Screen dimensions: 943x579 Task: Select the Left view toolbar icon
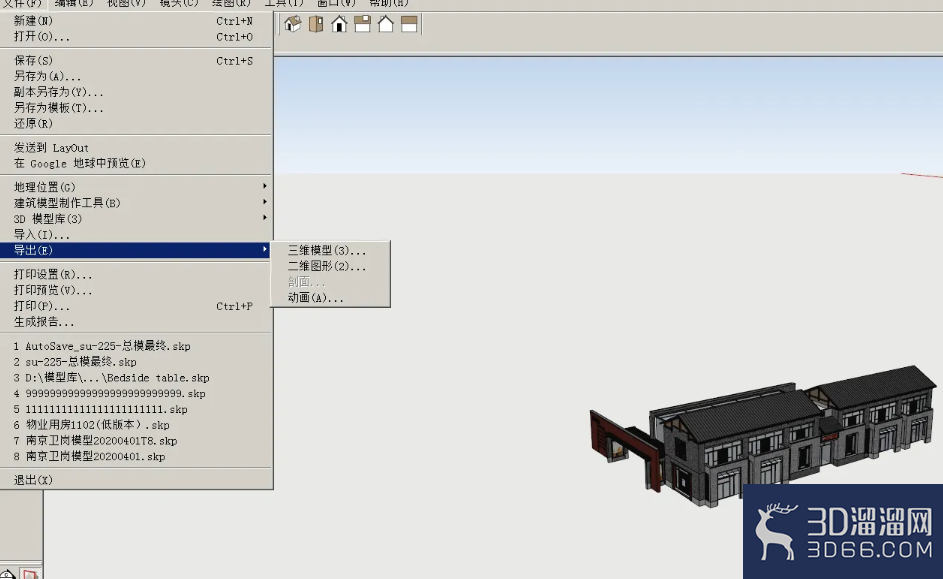(409, 24)
